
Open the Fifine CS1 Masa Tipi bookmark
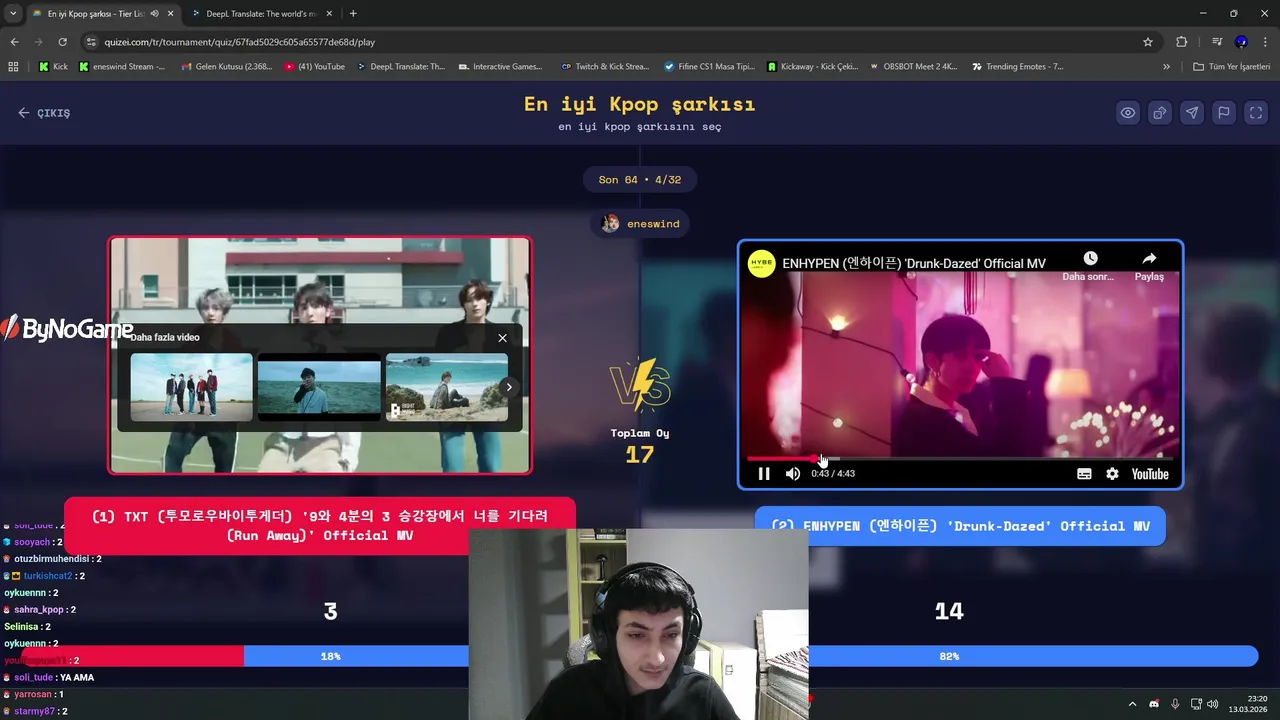(709, 67)
